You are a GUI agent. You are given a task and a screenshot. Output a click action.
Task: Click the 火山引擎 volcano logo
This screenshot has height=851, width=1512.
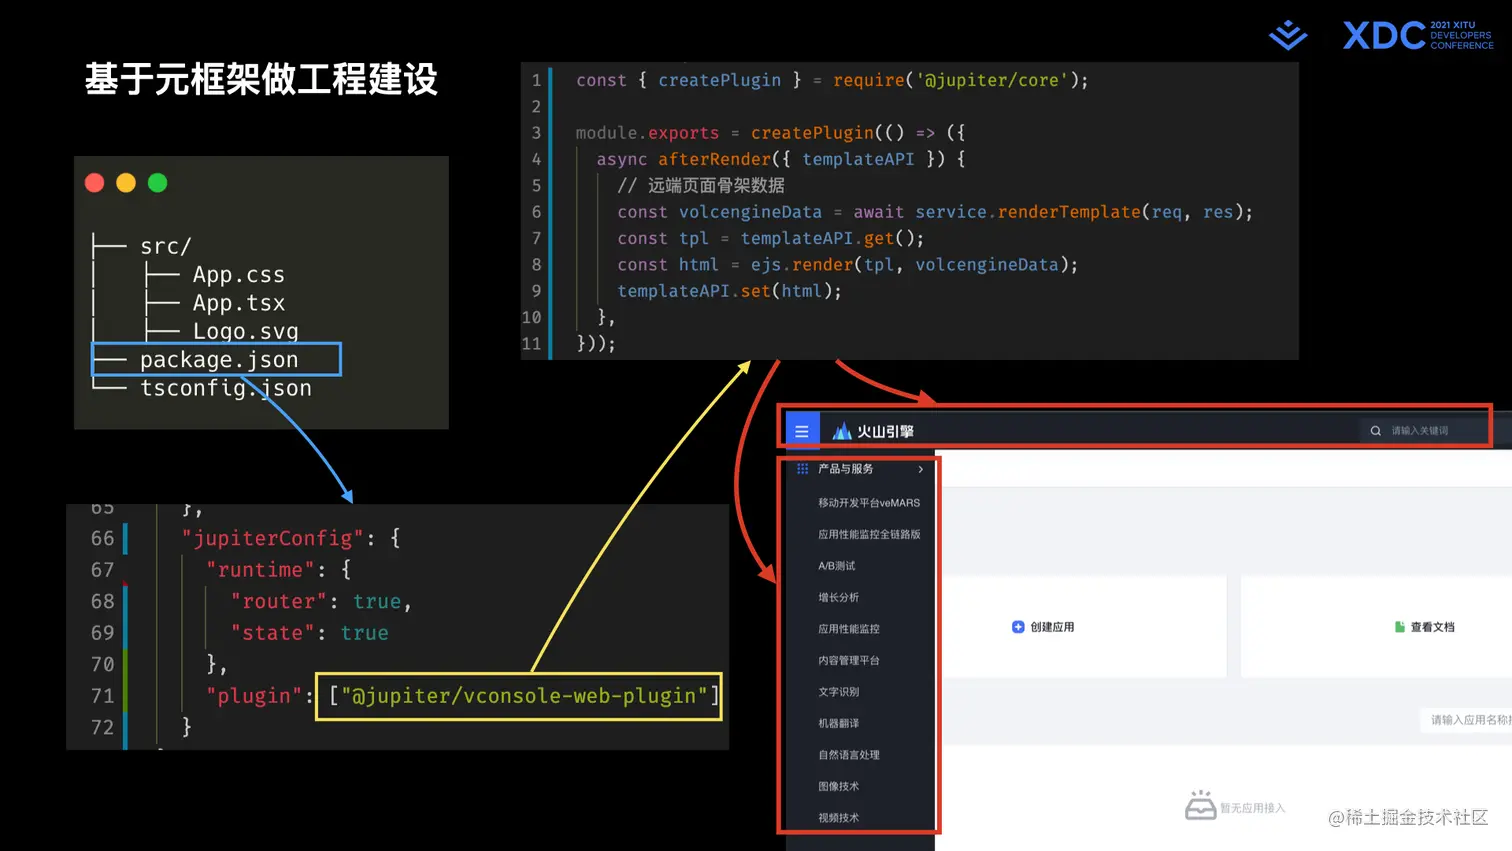point(873,431)
